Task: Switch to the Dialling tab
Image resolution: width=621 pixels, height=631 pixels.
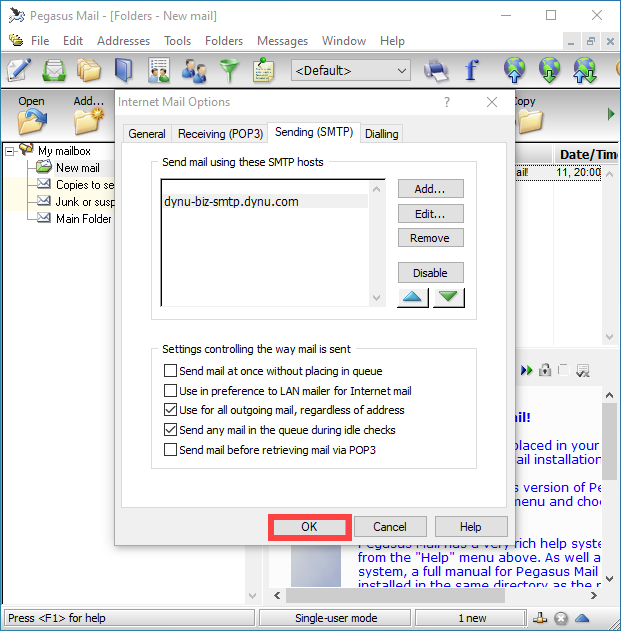Action: point(382,134)
